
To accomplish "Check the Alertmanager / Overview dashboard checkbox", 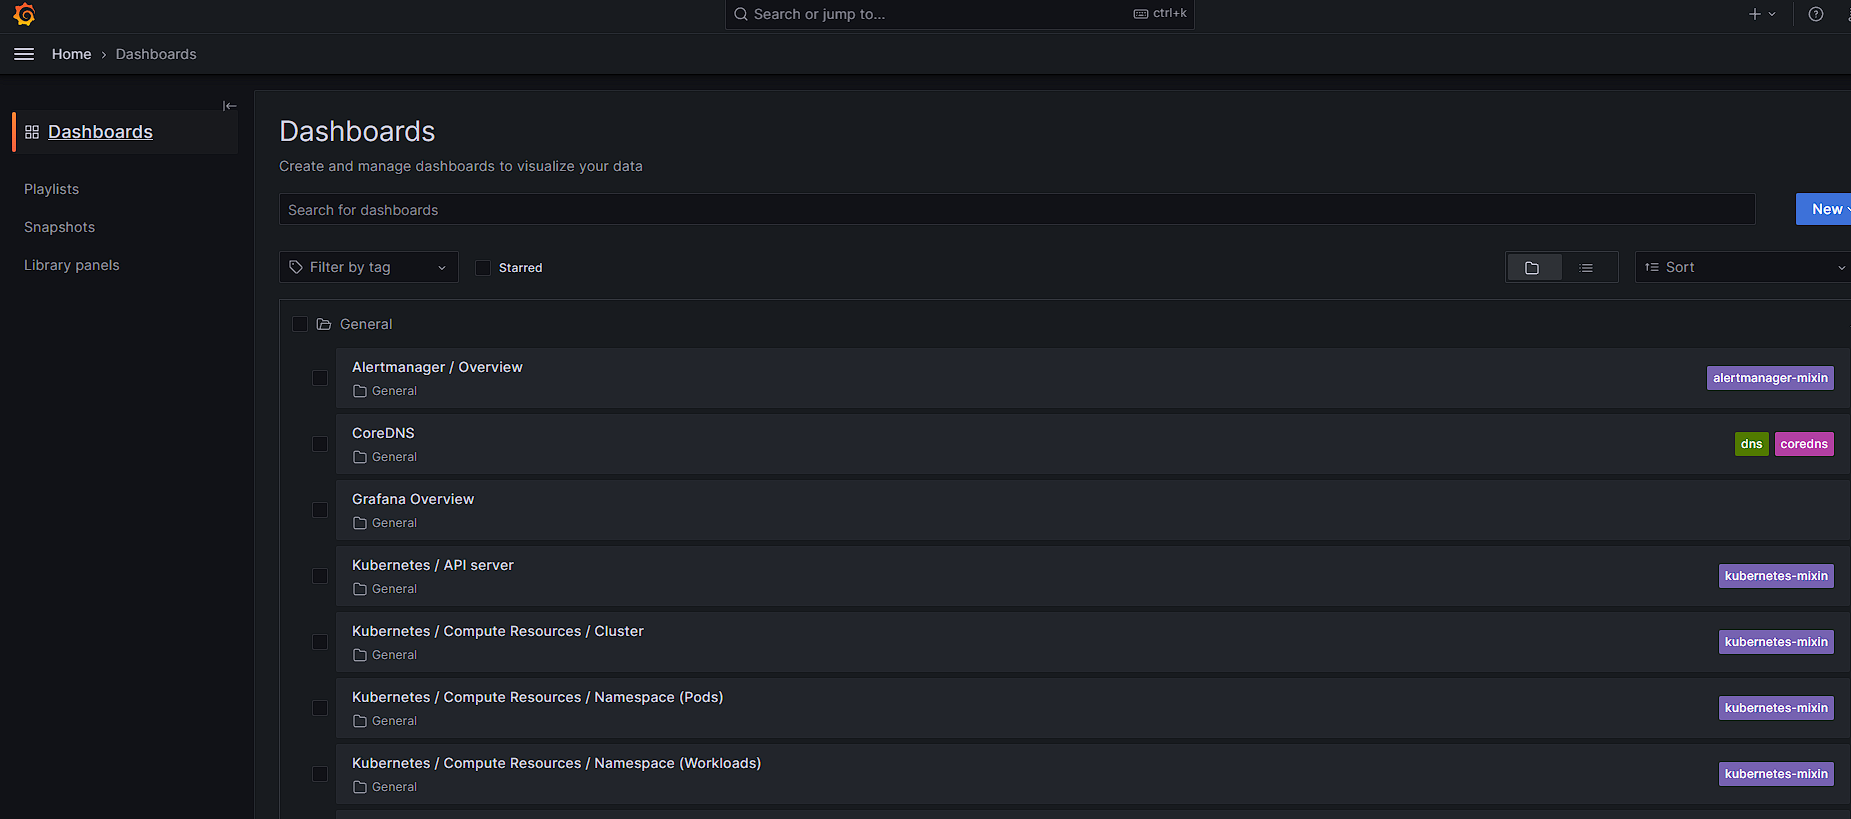I will 320,378.
